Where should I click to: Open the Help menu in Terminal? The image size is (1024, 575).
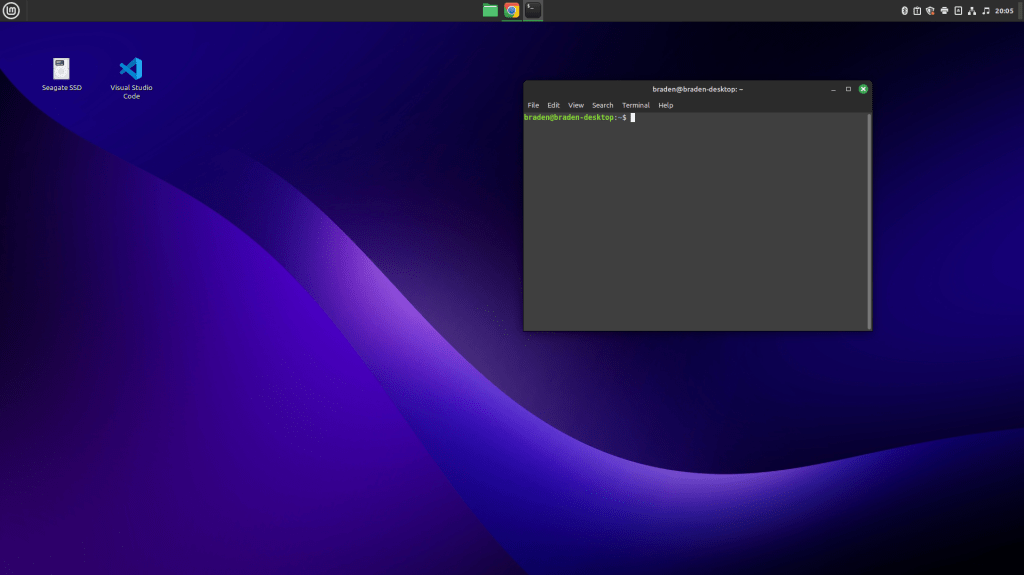point(666,105)
